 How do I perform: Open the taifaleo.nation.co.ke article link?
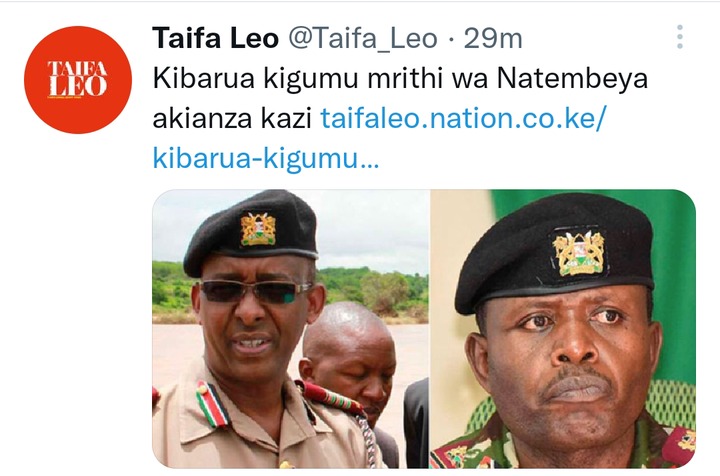463,118
